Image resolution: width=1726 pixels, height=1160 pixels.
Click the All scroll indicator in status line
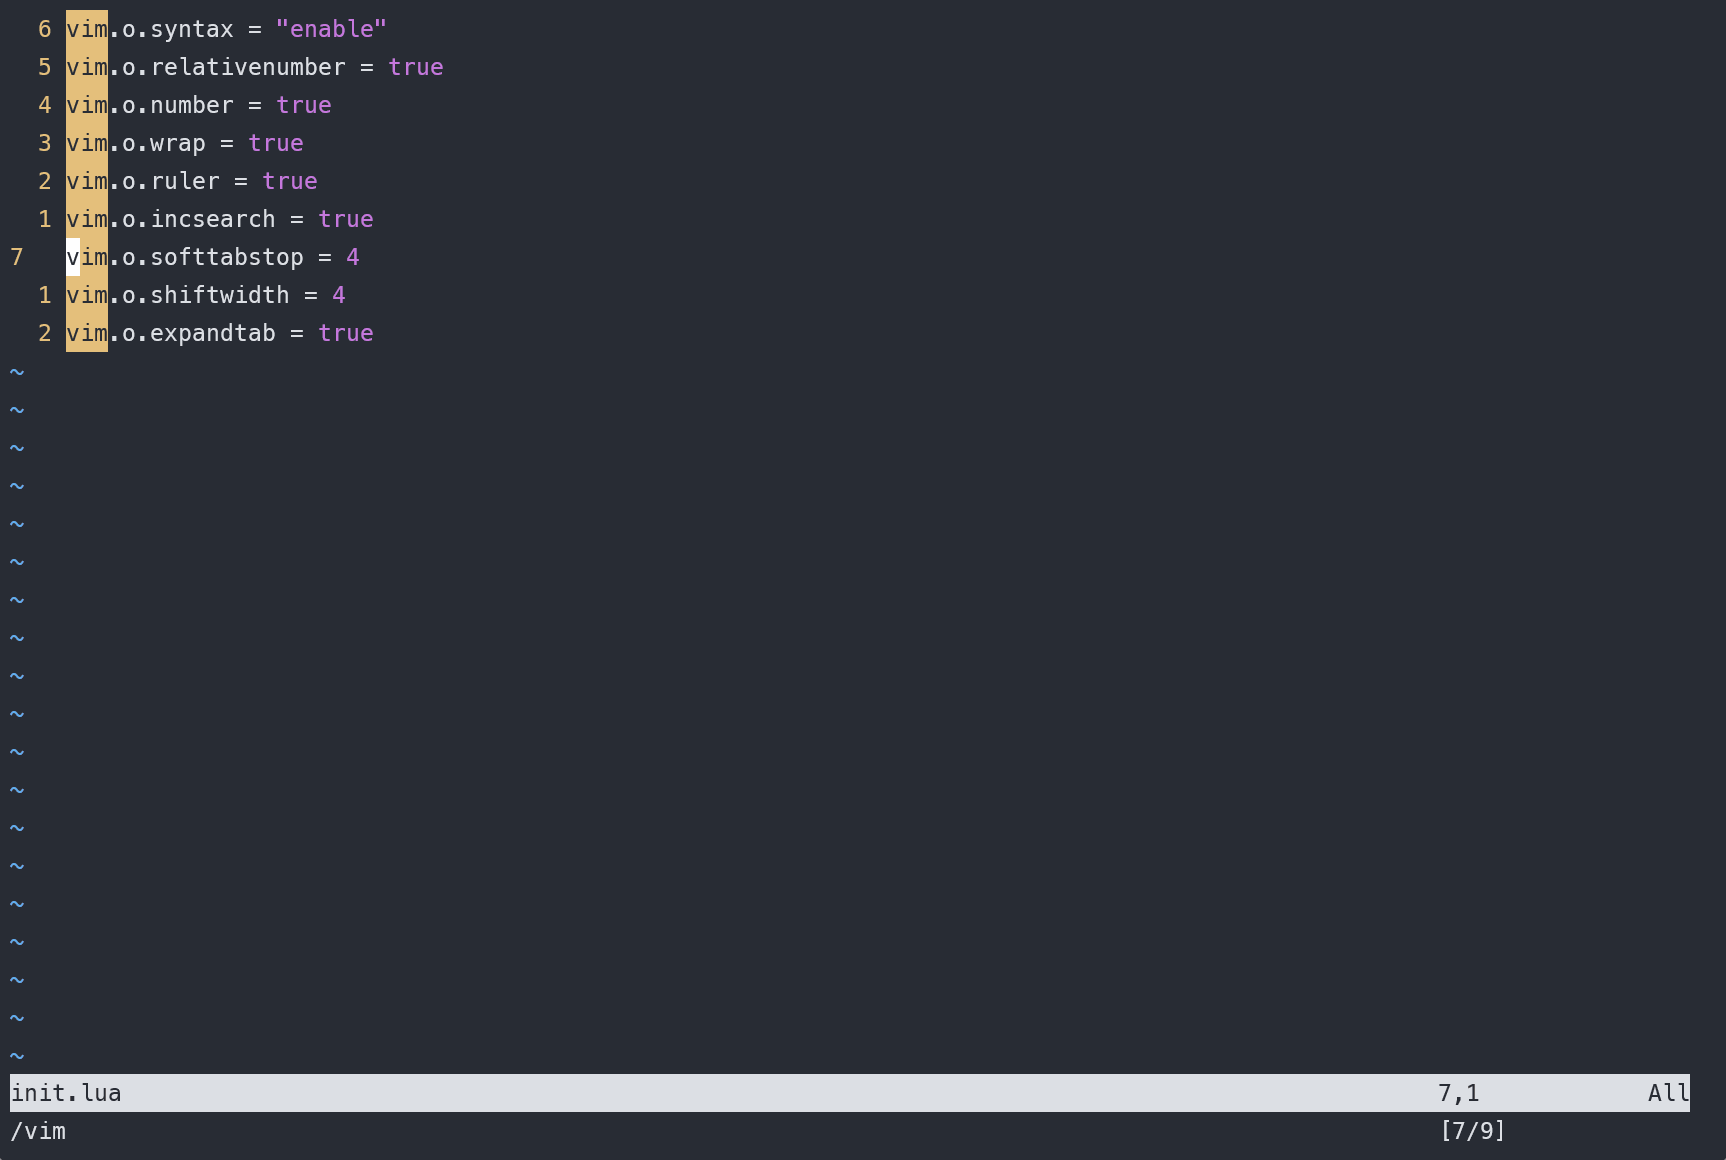point(1669,1093)
